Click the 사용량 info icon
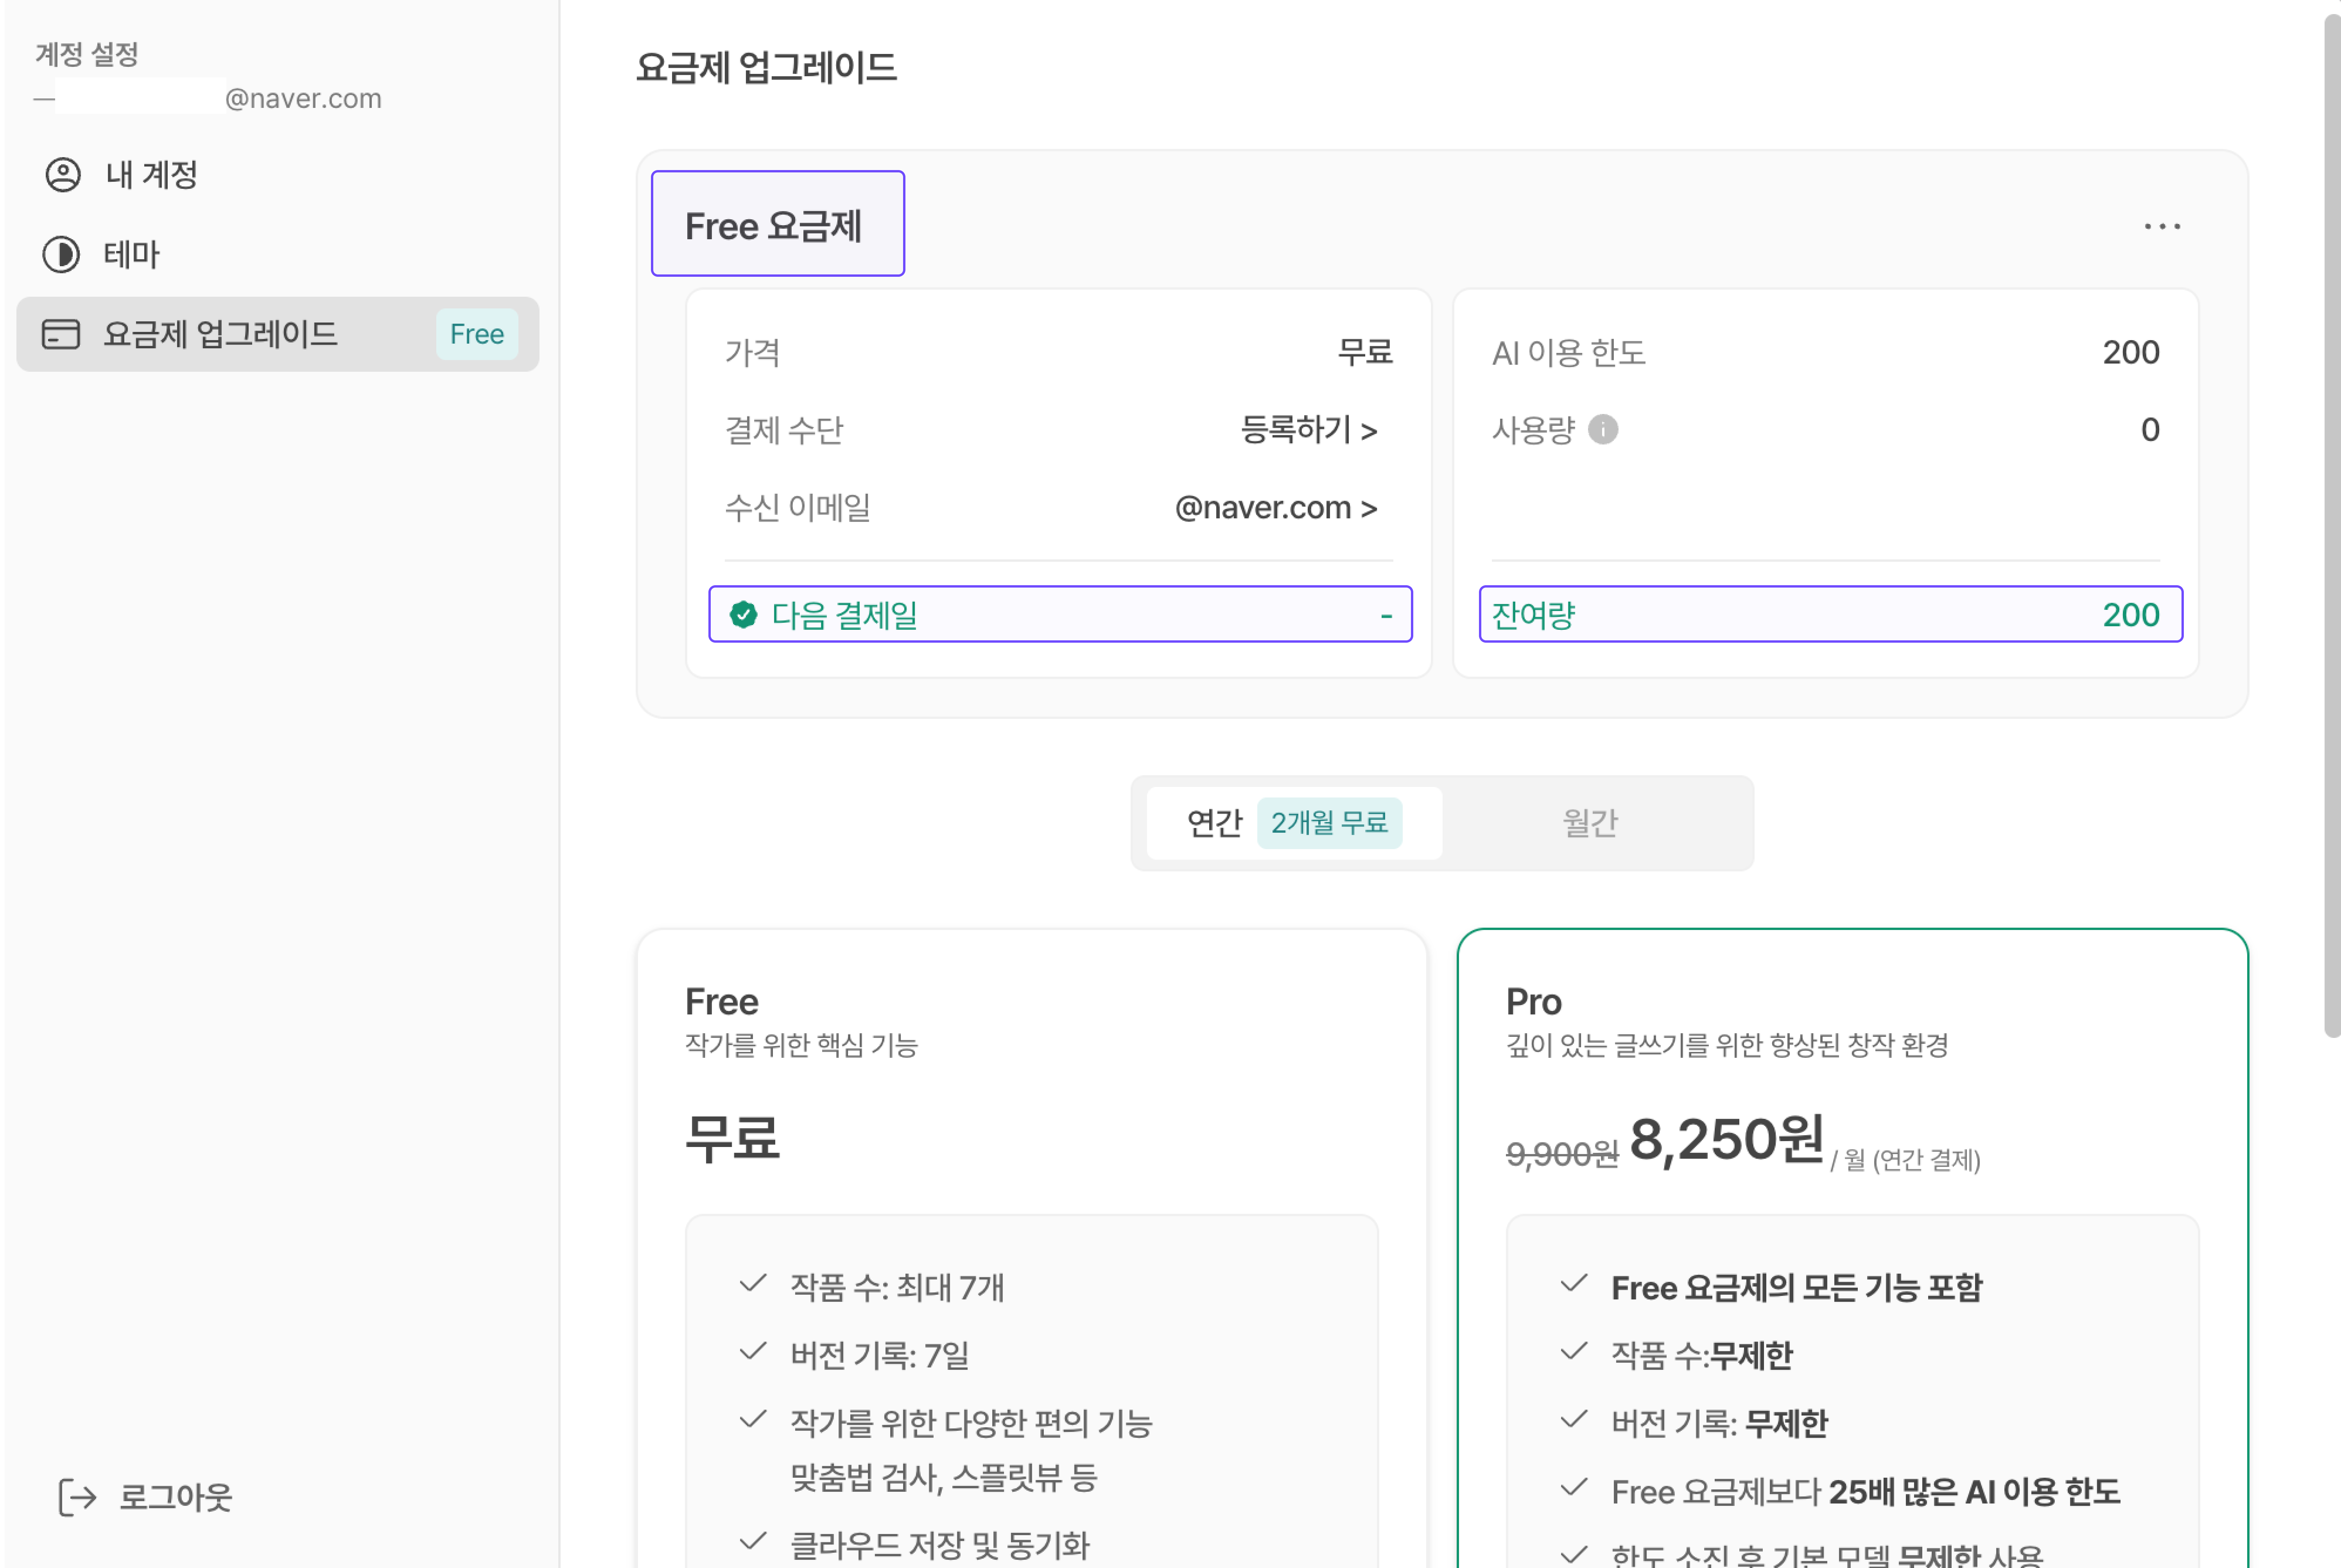This screenshot has width=2341, height=1568. click(1603, 430)
